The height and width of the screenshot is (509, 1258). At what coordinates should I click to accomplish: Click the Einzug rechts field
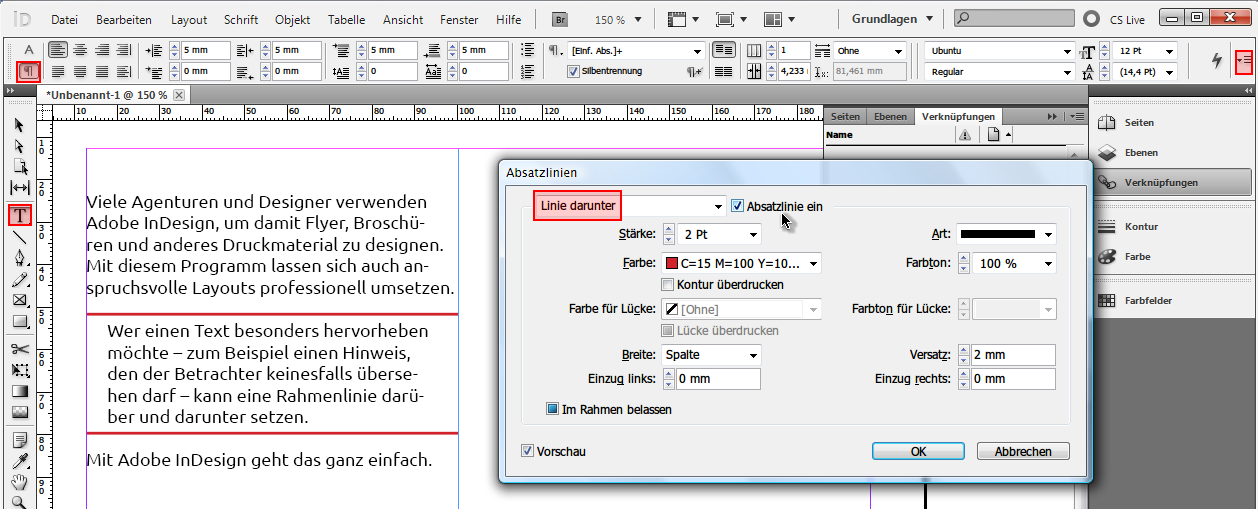tap(1013, 379)
